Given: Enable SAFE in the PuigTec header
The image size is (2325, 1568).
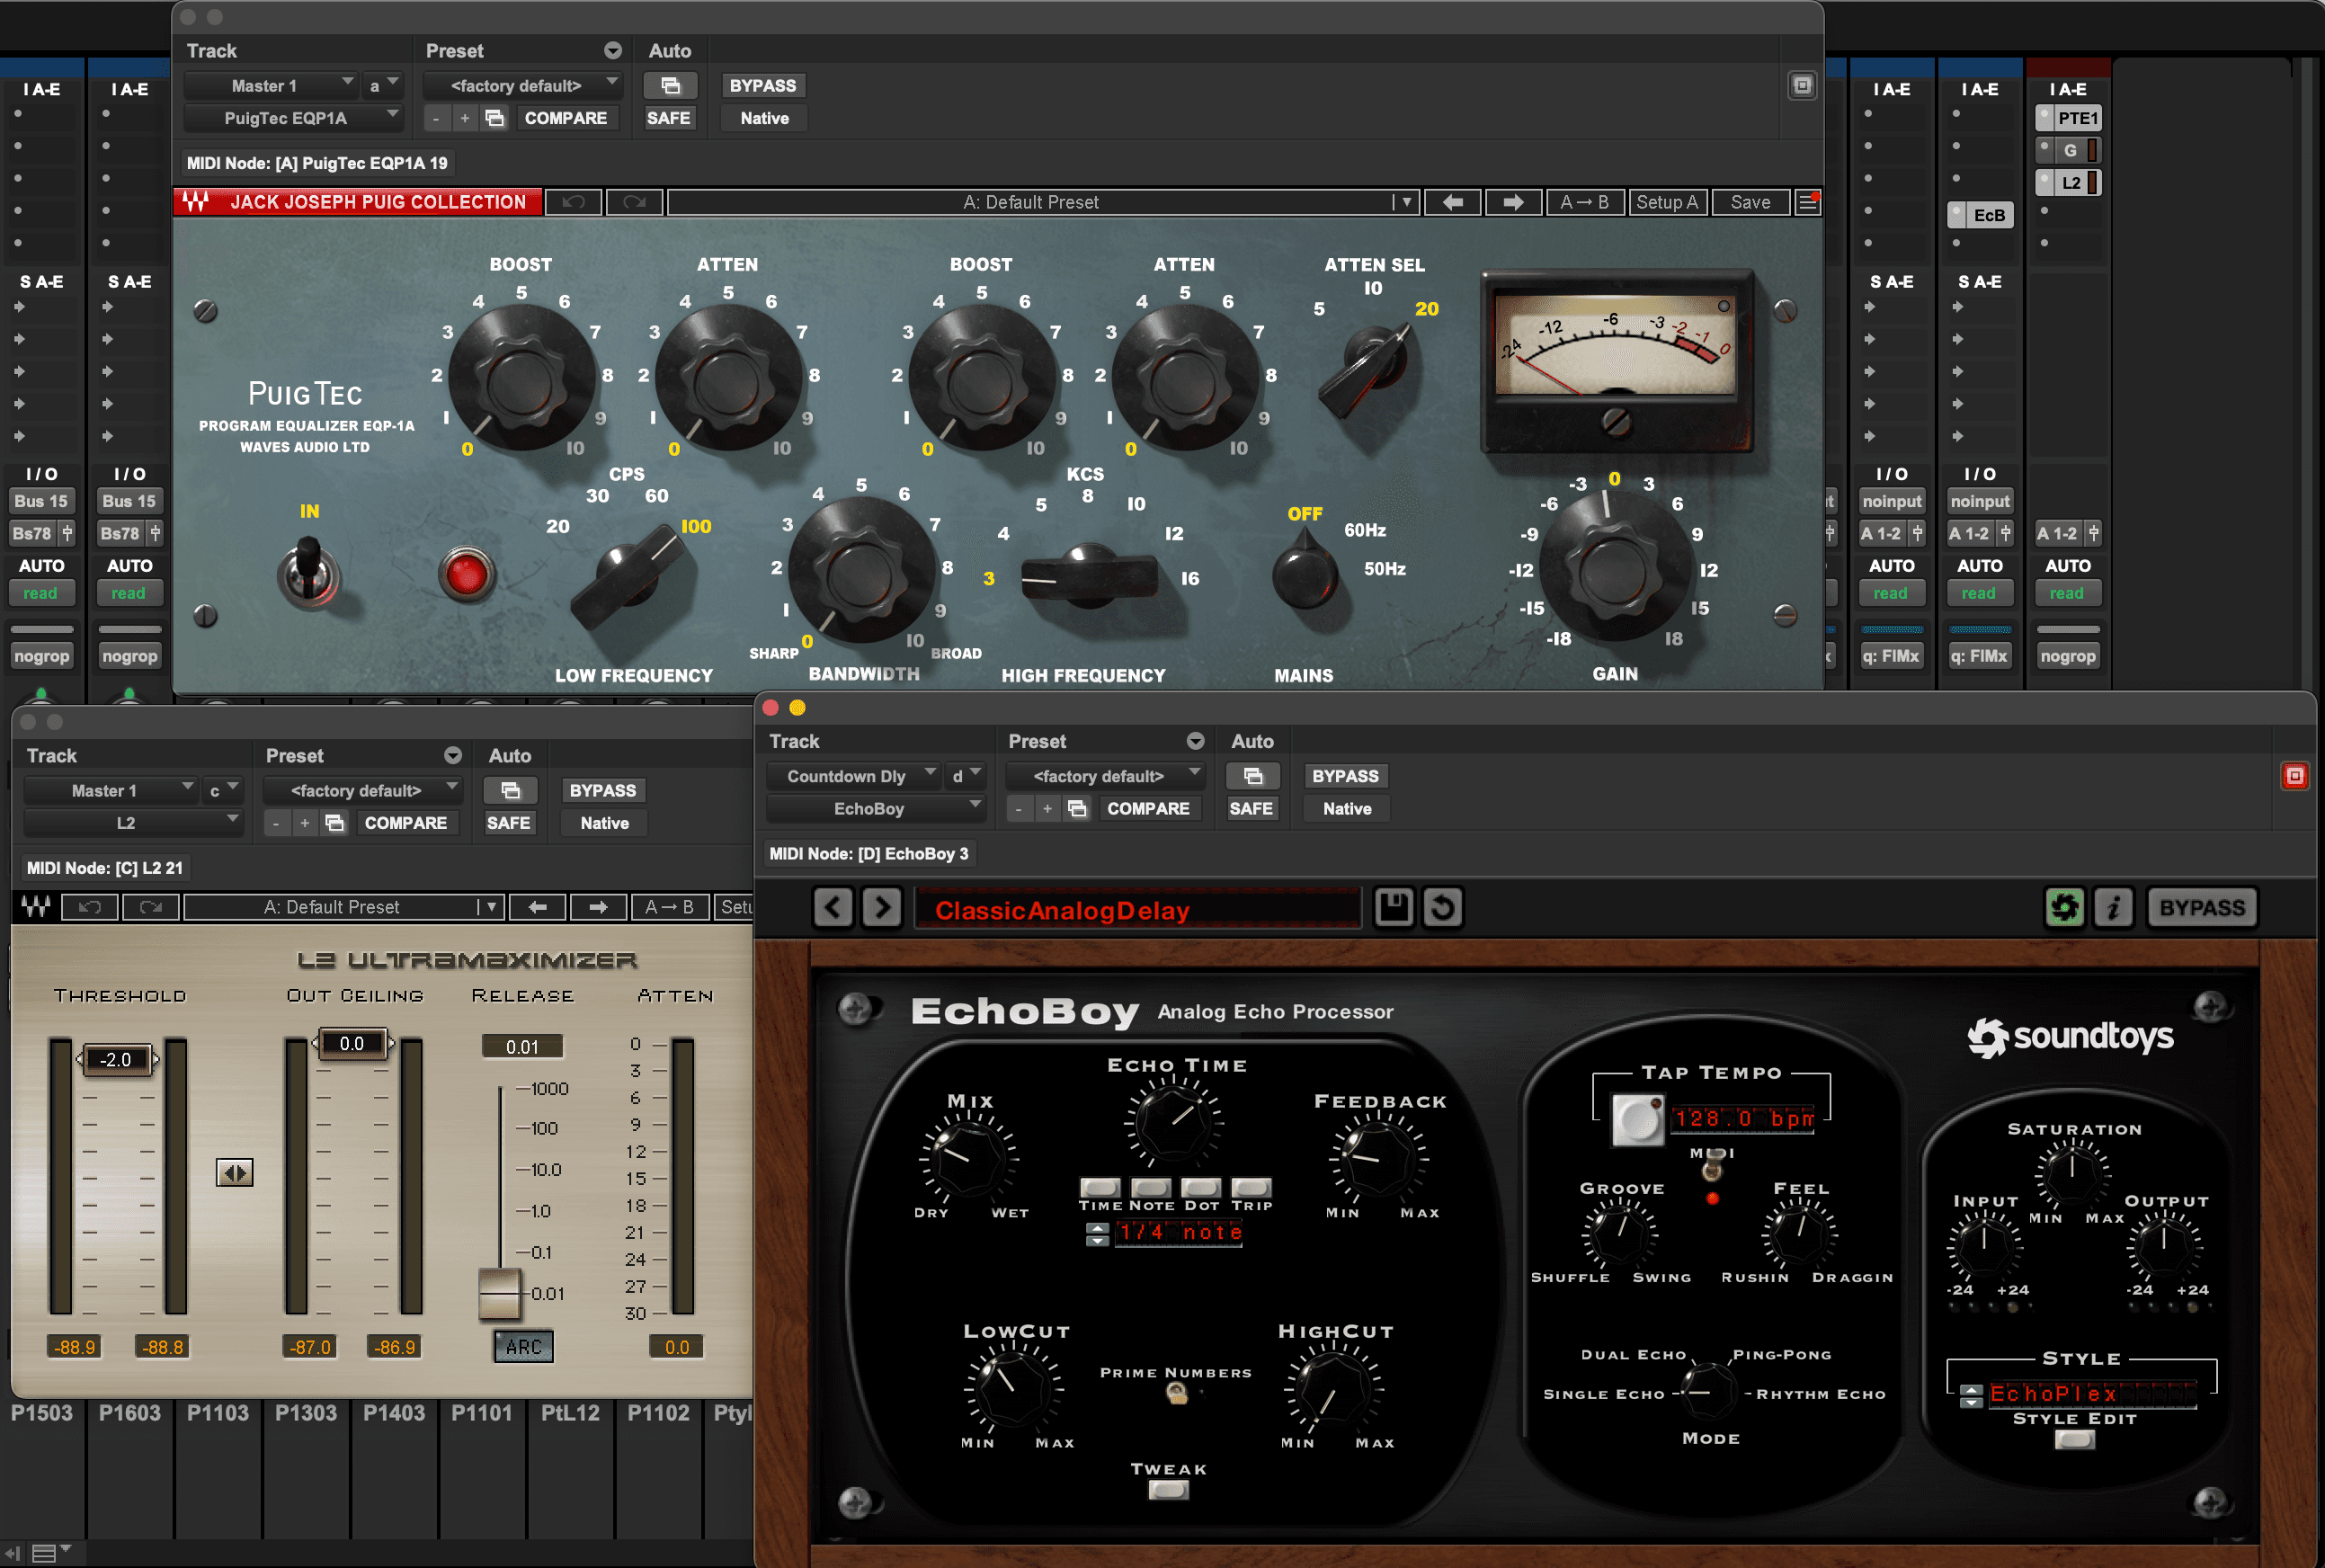Looking at the screenshot, I should coord(668,118).
